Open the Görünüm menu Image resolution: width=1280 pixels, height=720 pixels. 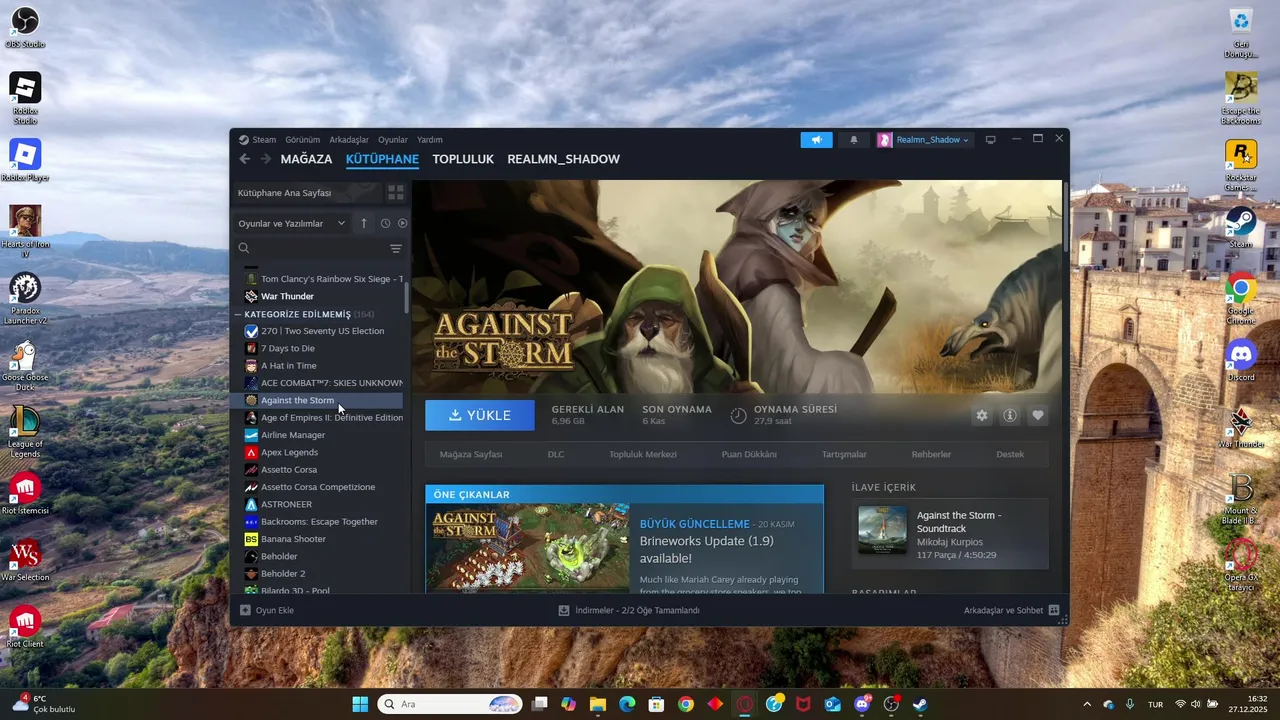[303, 140]
